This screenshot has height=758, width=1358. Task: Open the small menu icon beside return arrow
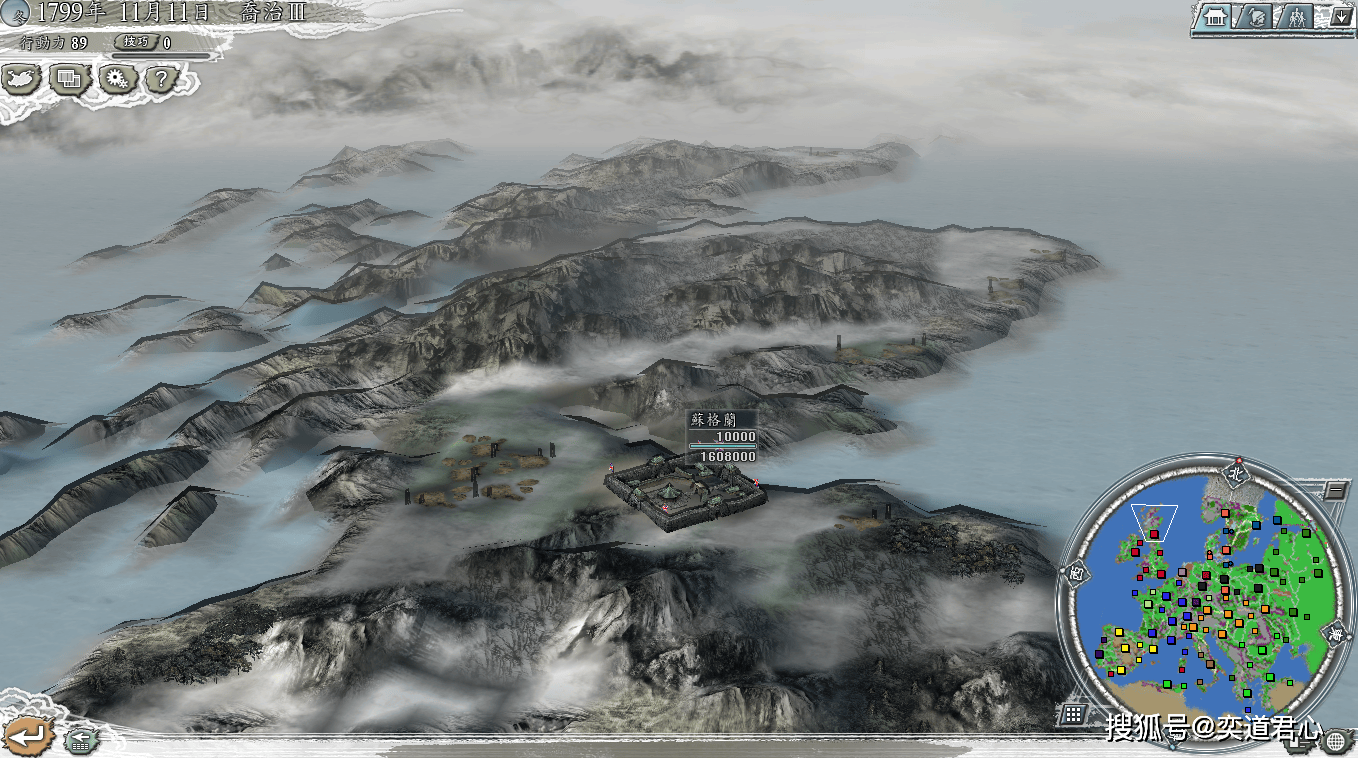[x=81, y=740]
